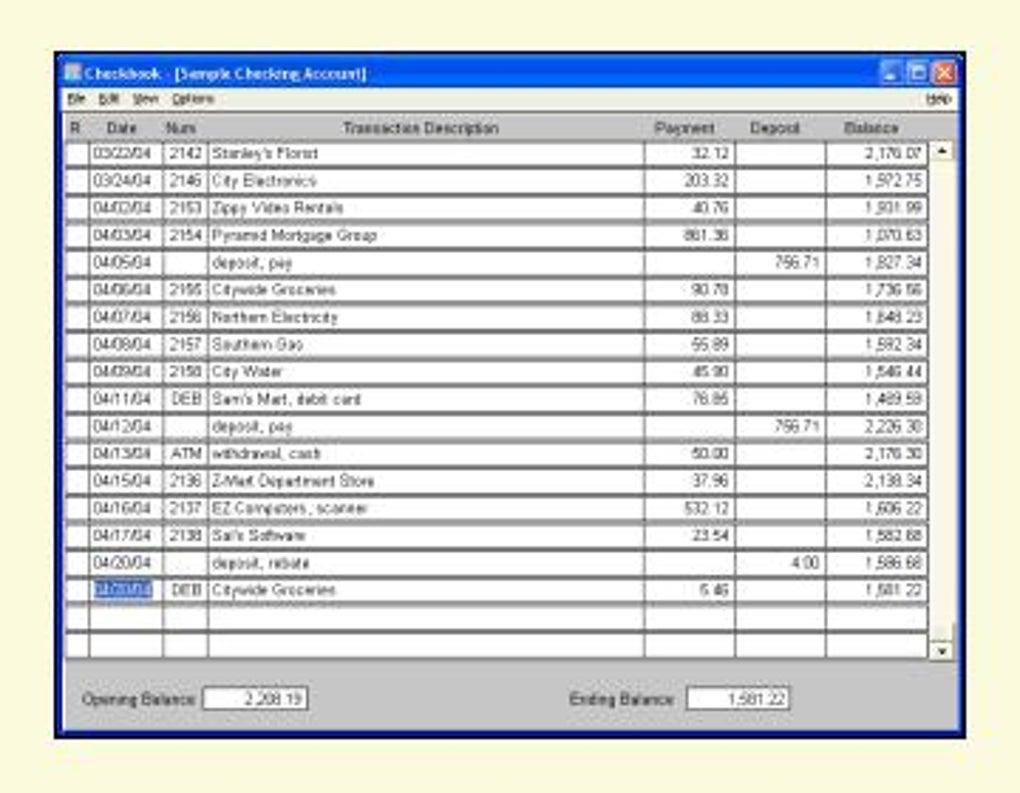Click the Transaction Description column header

pos(420,128)
